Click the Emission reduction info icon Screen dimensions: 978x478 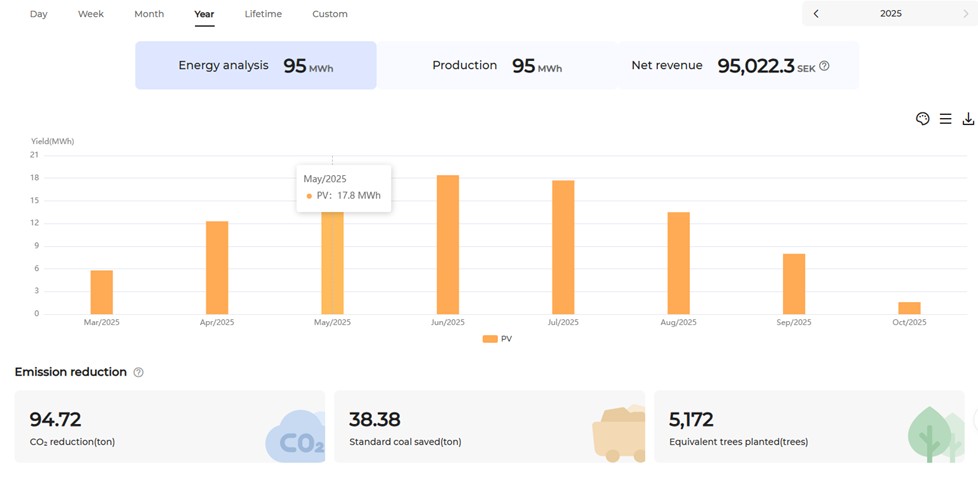[x=138, y=372]
